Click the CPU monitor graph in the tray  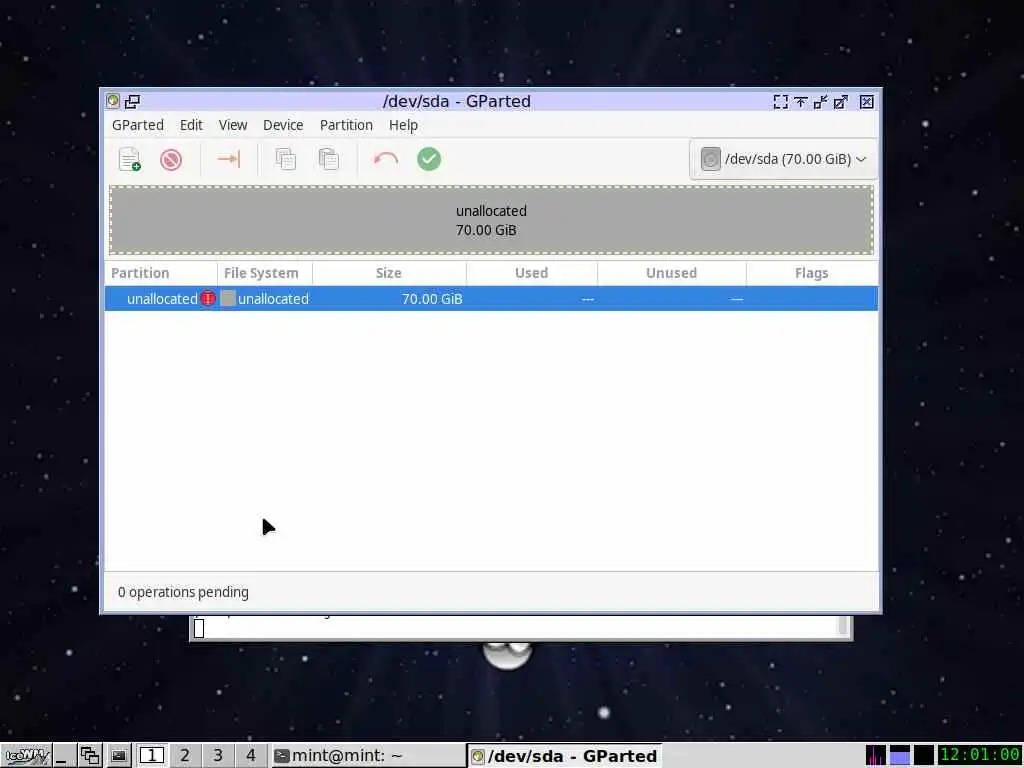876,756
